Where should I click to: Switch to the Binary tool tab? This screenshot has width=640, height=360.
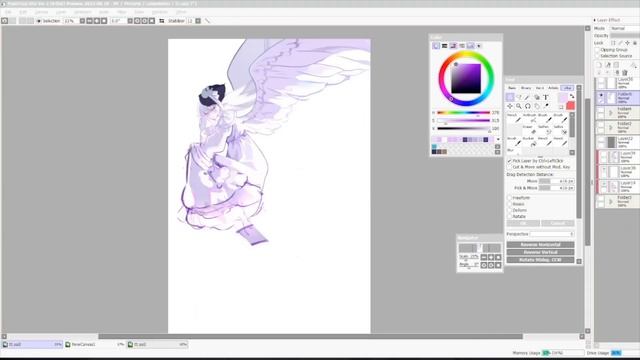(526, 88)
